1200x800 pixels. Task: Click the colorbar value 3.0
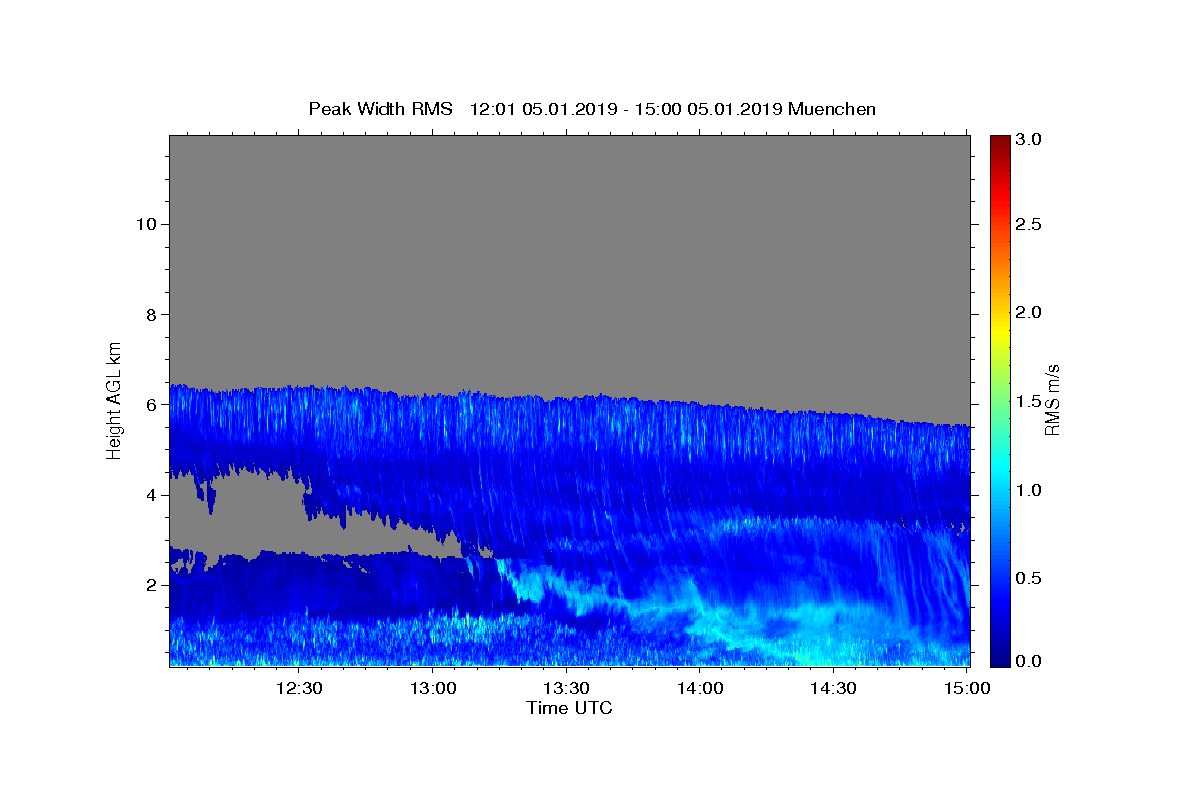click(x=1031, y=139)
